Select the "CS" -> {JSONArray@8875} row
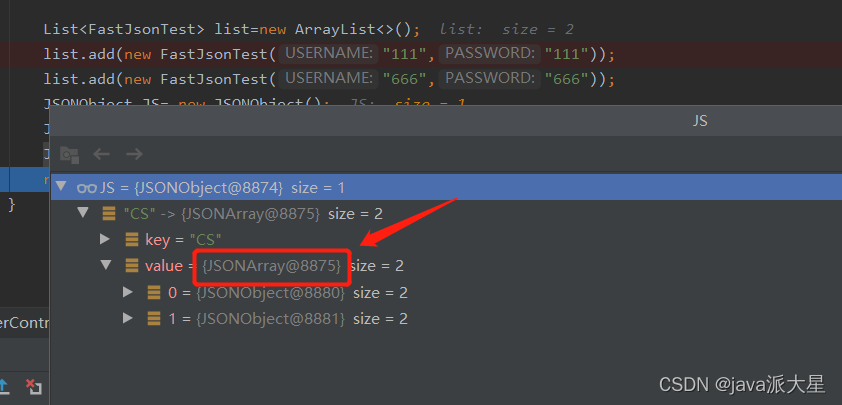Screen dimensions: 842x405 [446, 214]
